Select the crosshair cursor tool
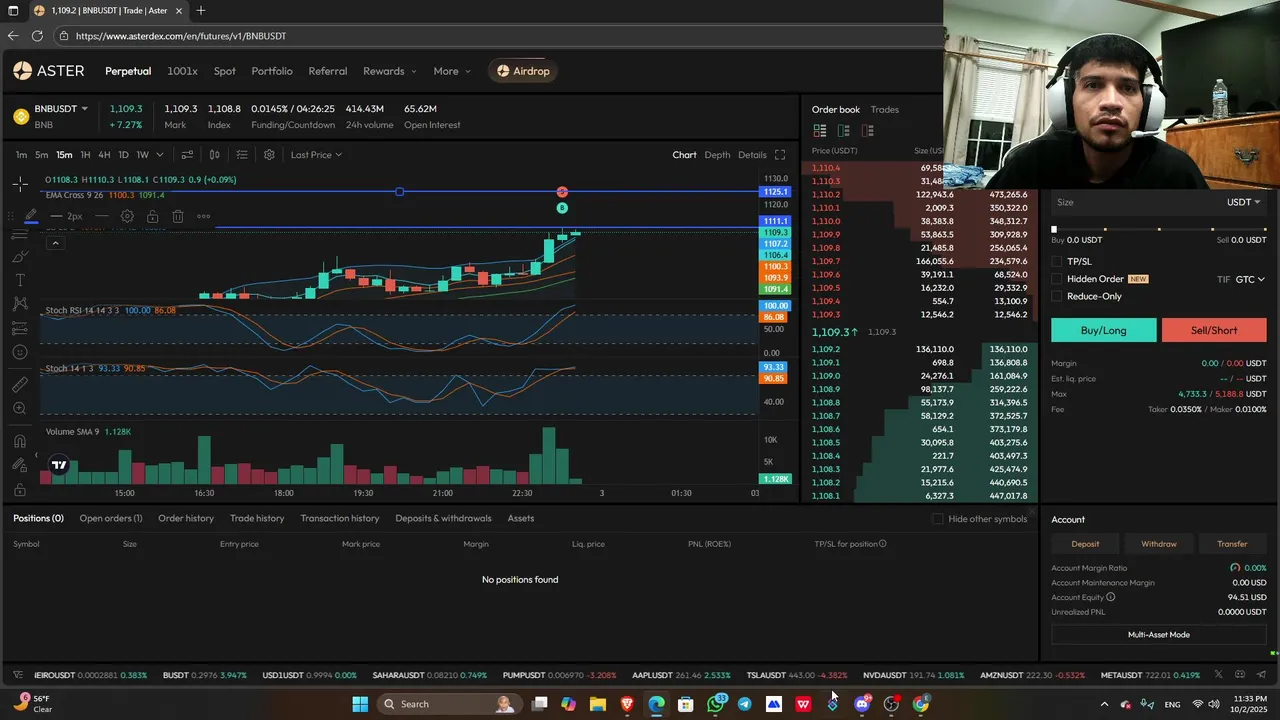The image size is (1280, 720). 20,185
